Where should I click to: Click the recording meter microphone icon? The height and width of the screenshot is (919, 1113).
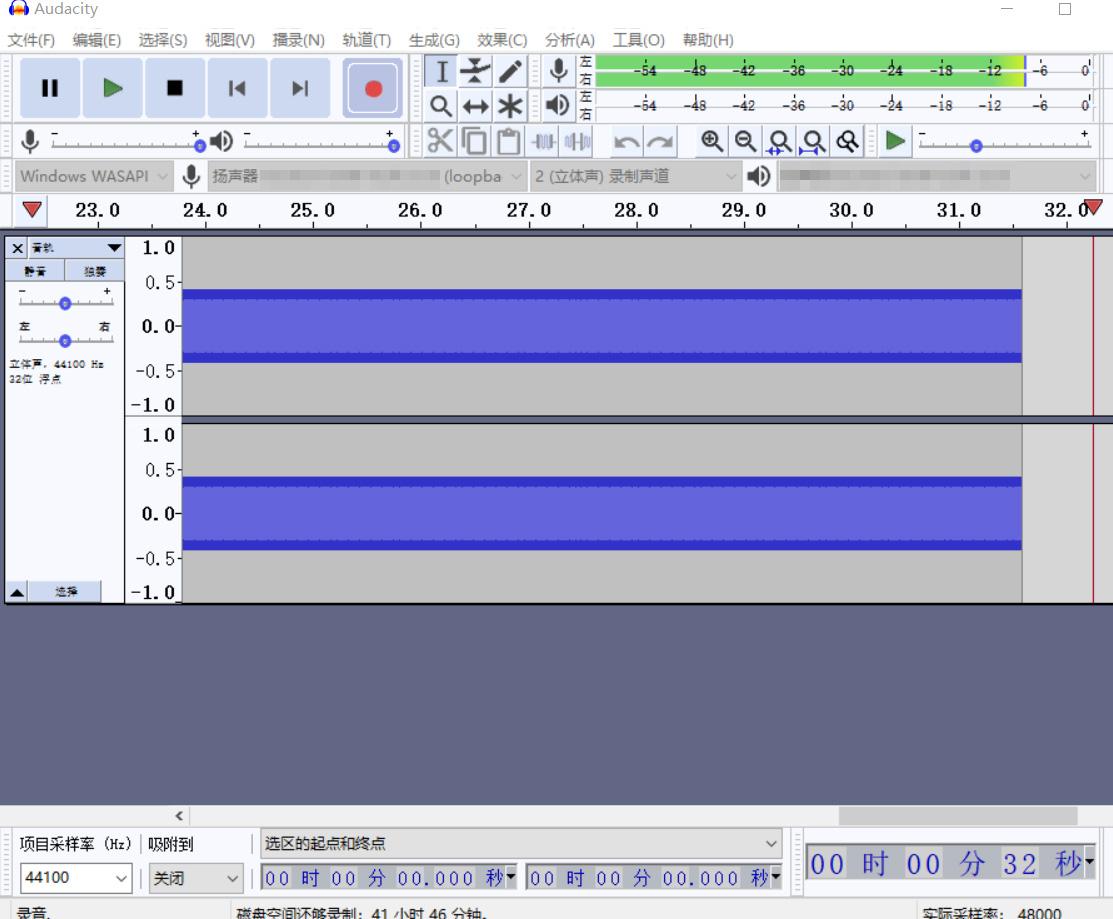(x=559, y=70)
